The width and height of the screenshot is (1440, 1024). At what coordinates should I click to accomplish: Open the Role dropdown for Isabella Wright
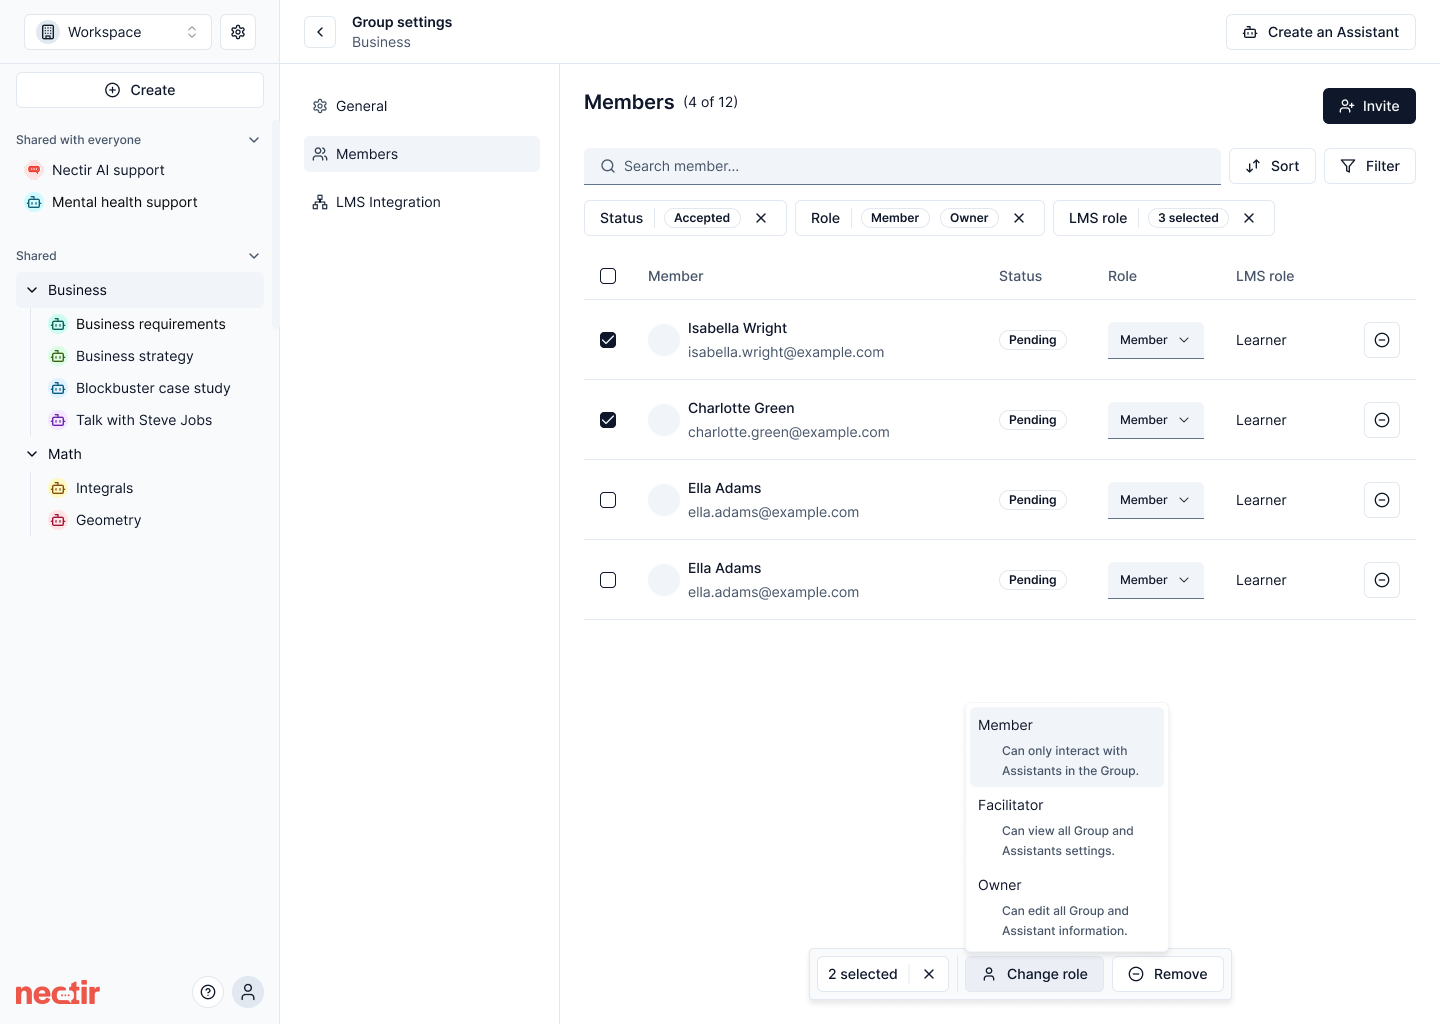[x=1155, y=340]
